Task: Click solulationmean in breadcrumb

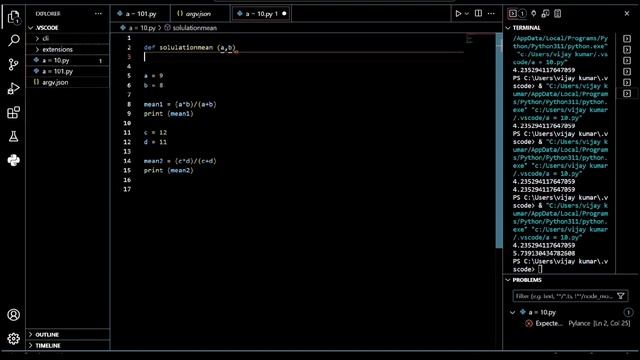Action: [x=195, y=28]
